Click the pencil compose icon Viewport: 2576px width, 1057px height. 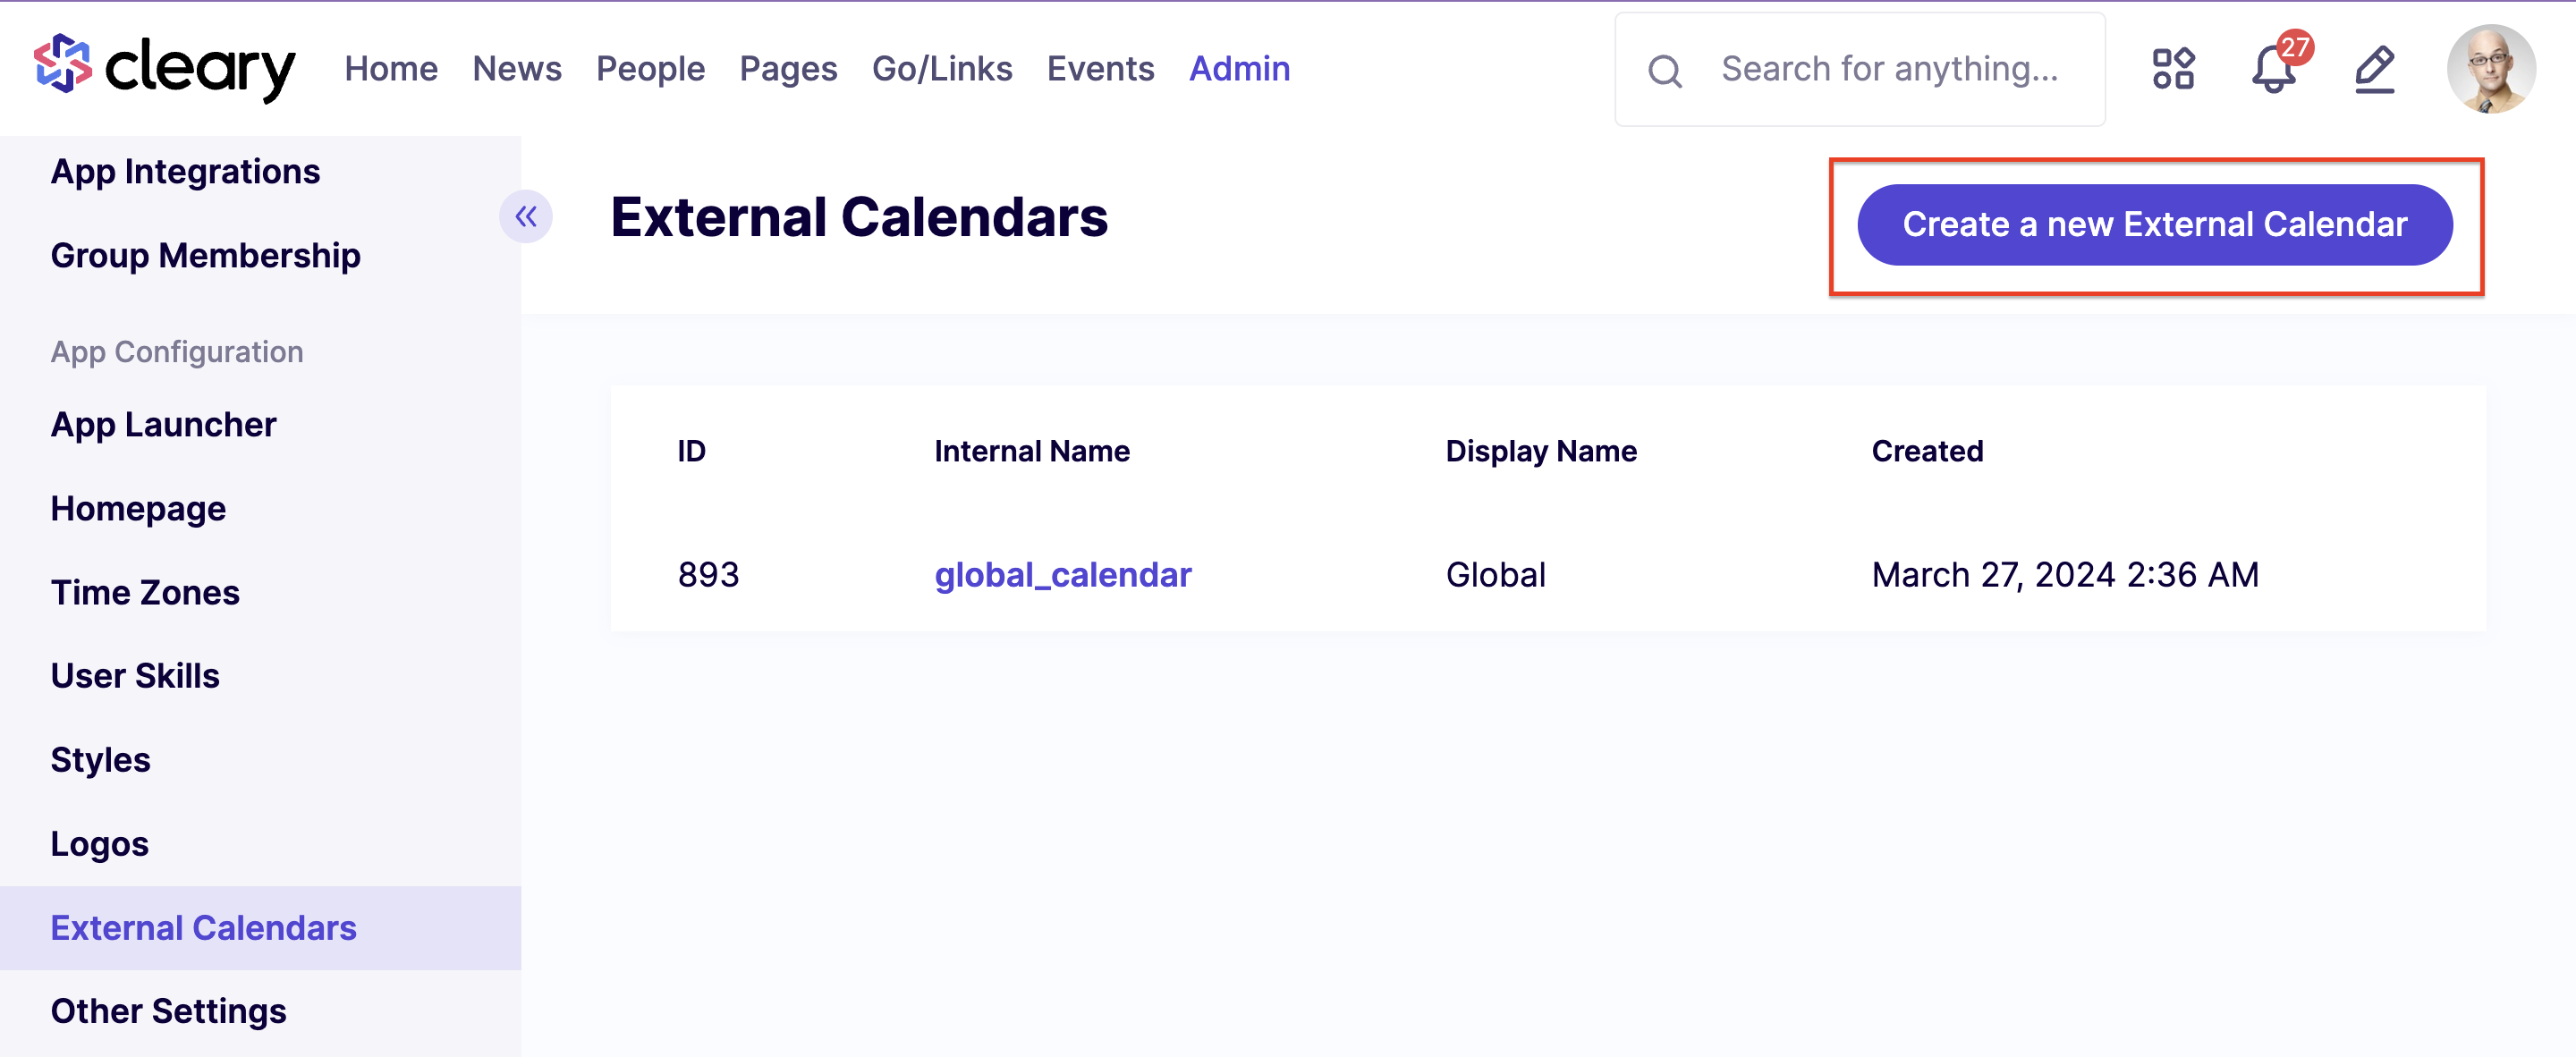pyautogui.click(x=2374, y=69)
